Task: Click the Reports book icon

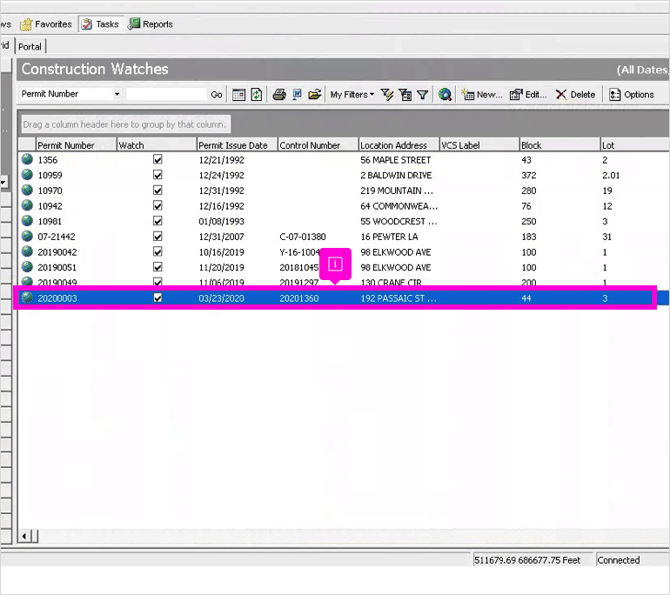Action: pos(134,24)
